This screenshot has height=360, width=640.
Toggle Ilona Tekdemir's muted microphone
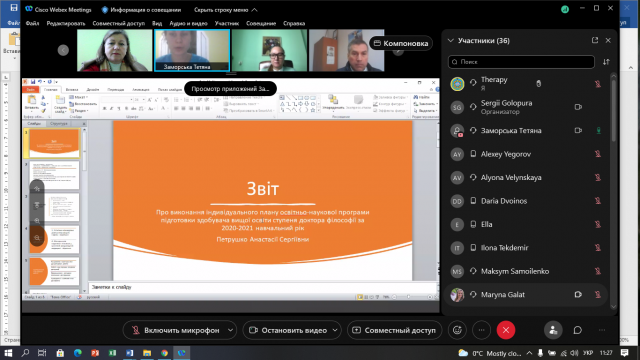598,248
